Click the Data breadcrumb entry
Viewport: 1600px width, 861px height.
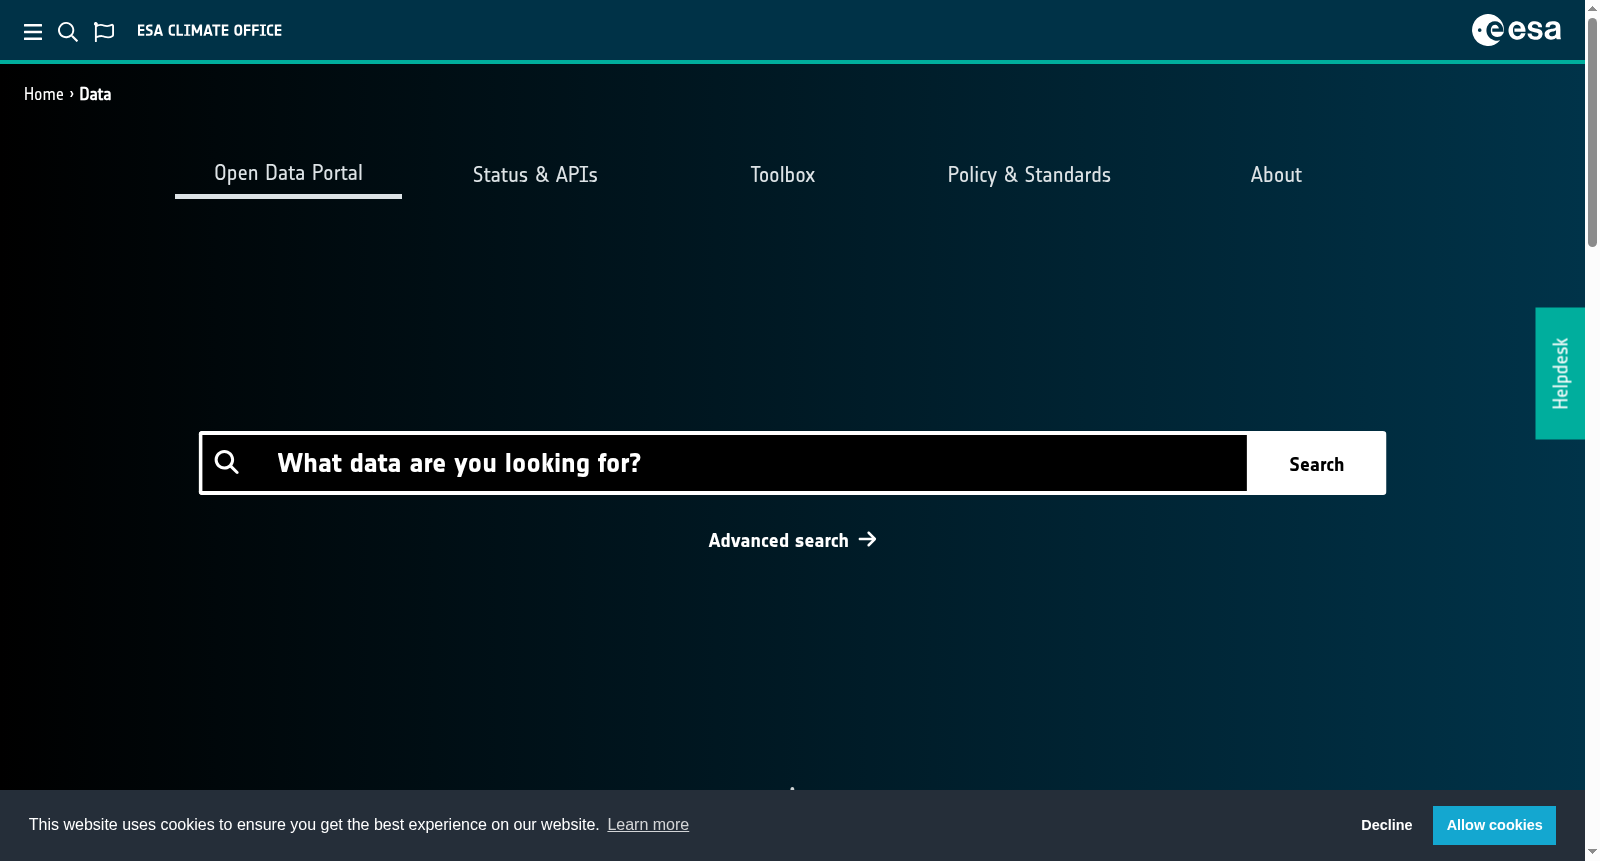(x=95, y=94)
